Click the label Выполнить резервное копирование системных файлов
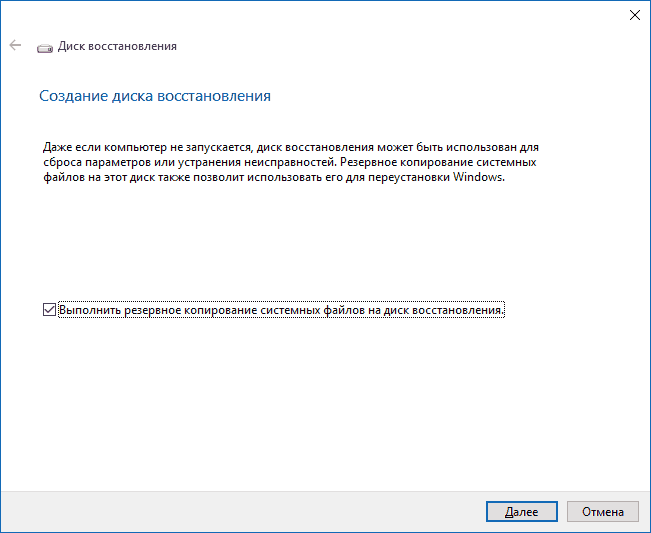Image resolution: width=651 pixels, height=533 pixels. [x=281, y=310]
